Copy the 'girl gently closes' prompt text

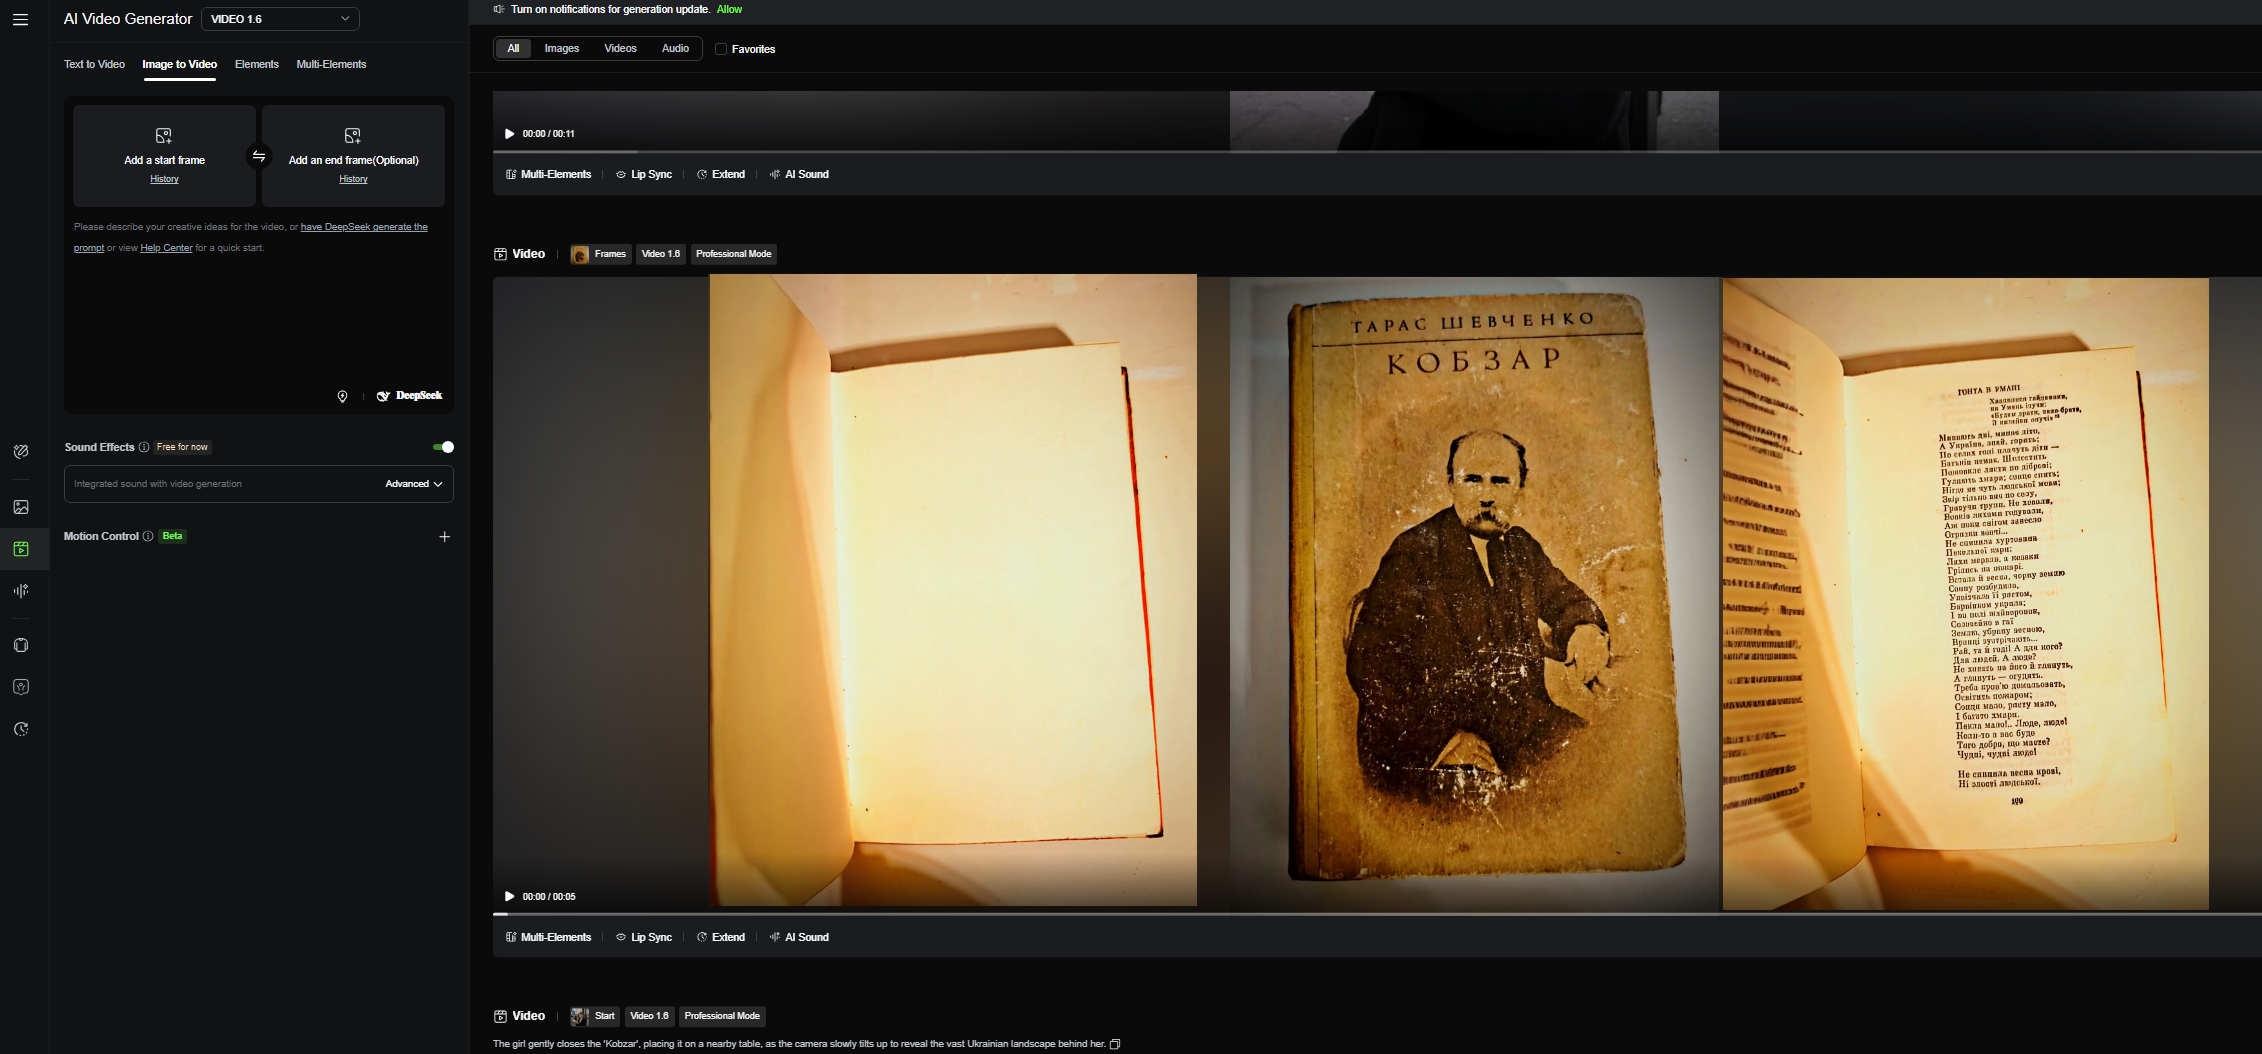[x=1115, y=1044]
